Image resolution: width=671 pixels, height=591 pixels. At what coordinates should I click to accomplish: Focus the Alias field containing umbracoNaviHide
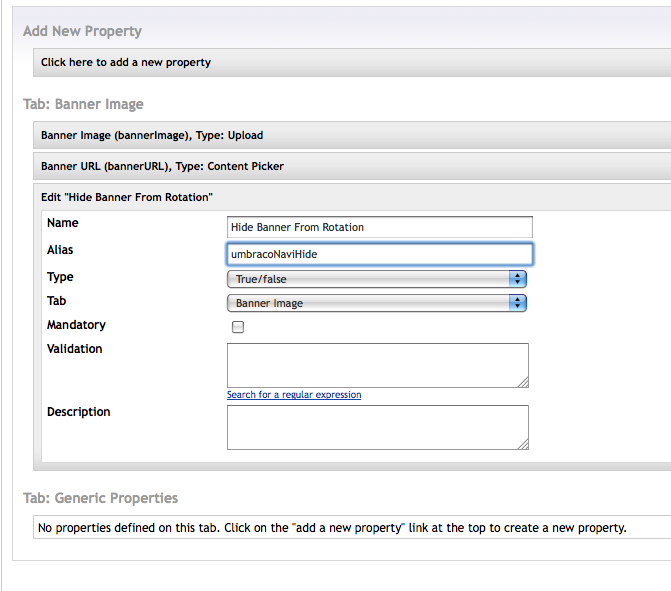click(380, 254)
